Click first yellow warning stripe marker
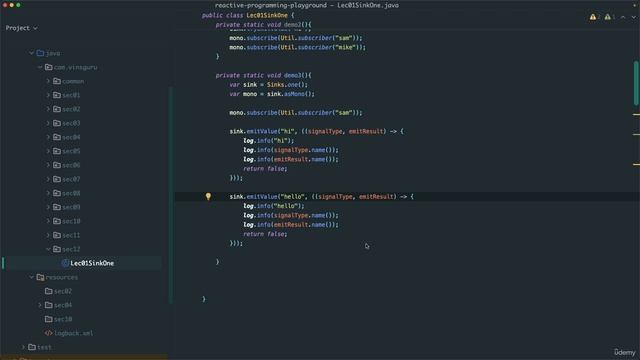 (x=636, y=115)
